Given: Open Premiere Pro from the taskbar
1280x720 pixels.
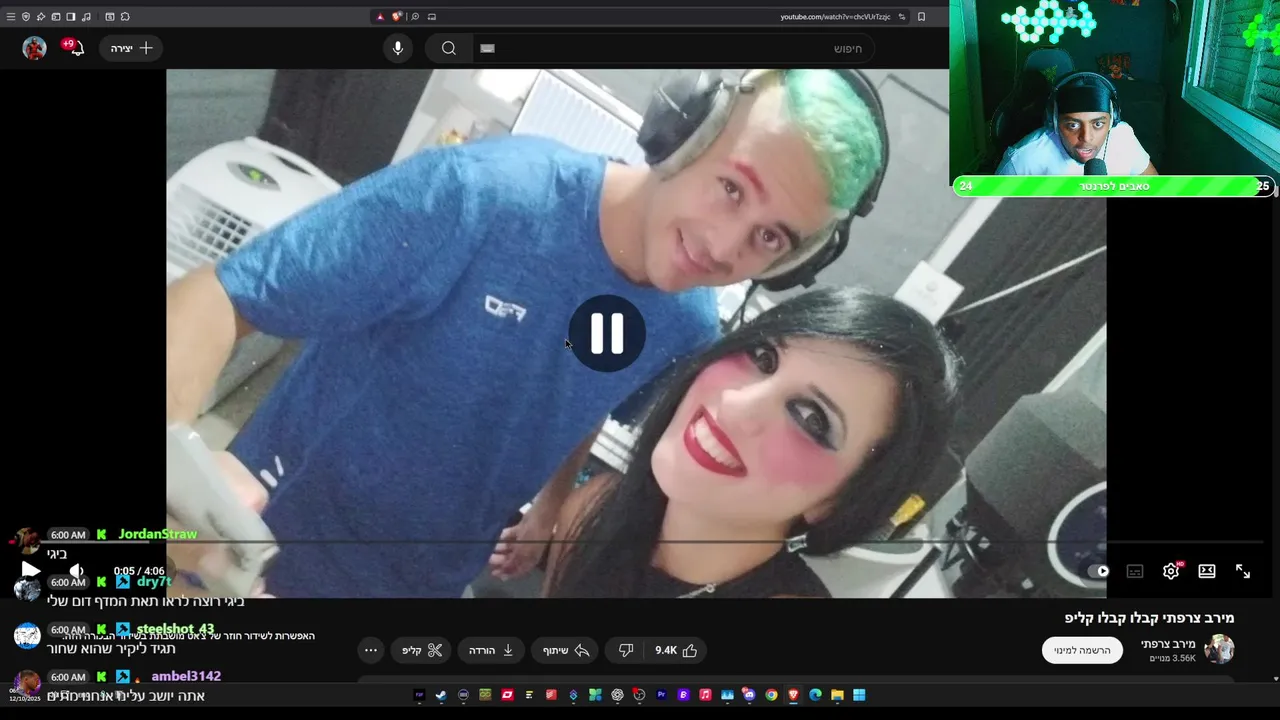Looking at the screenshot, I should click(x=661, y=695).
